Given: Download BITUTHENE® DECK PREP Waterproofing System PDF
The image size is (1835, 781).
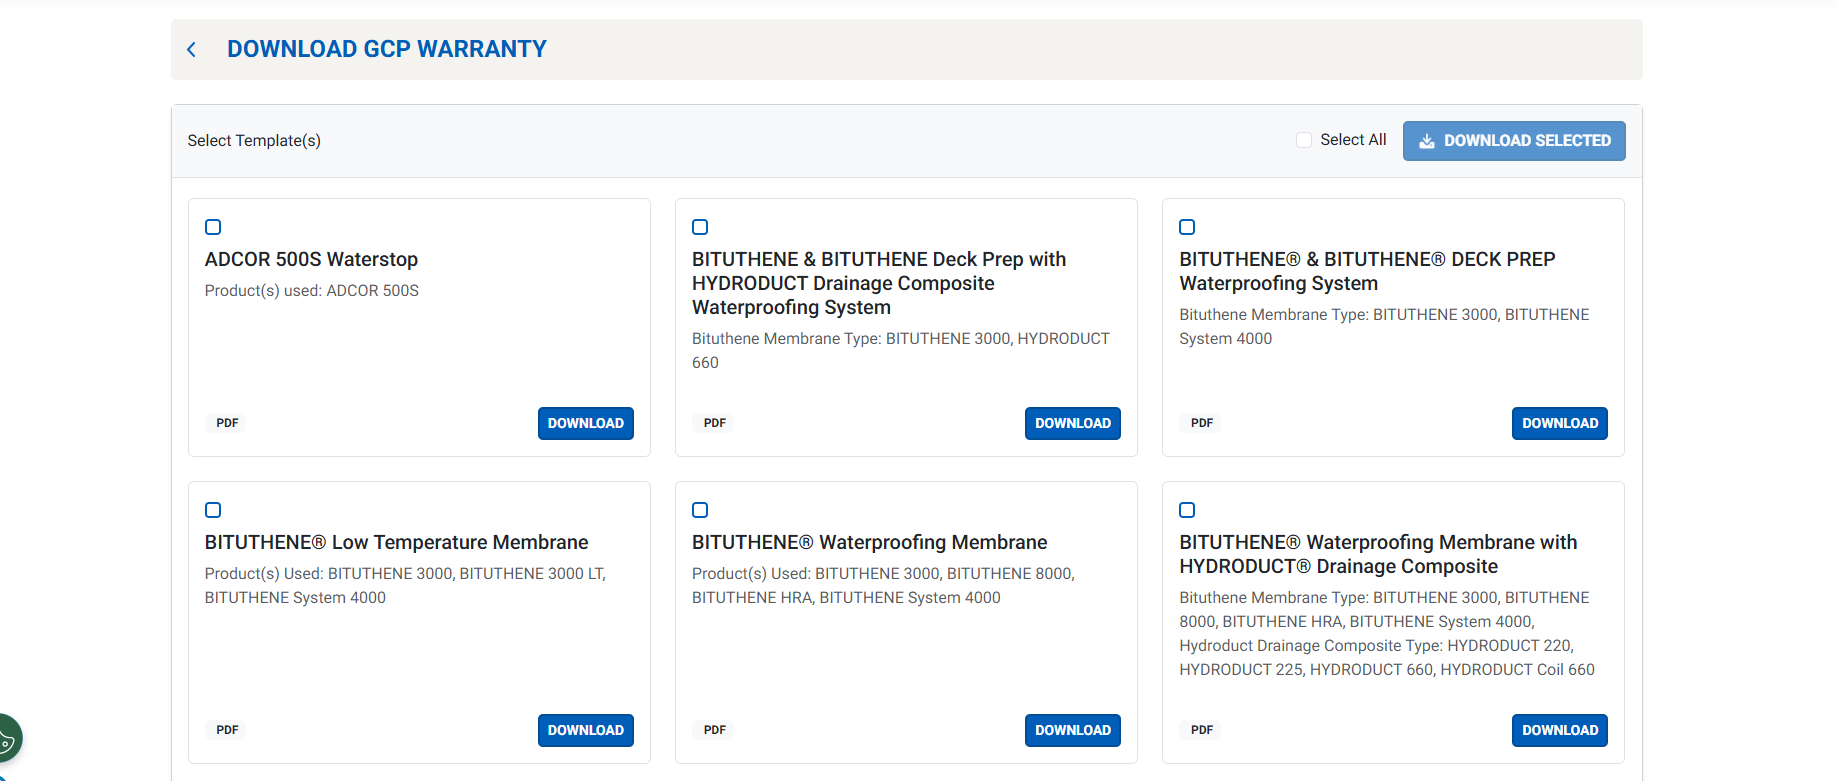Looking at the screenshot, I should click(x=1560, y=423).
